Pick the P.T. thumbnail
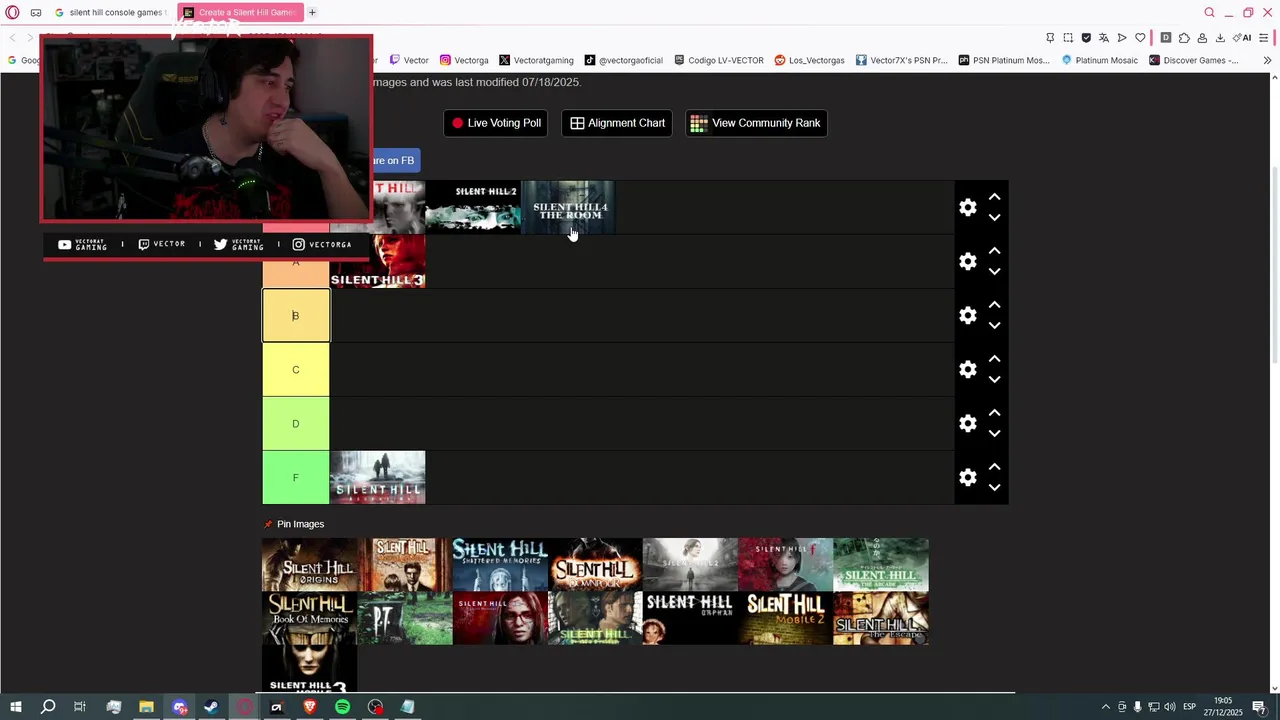 [405, 618]
